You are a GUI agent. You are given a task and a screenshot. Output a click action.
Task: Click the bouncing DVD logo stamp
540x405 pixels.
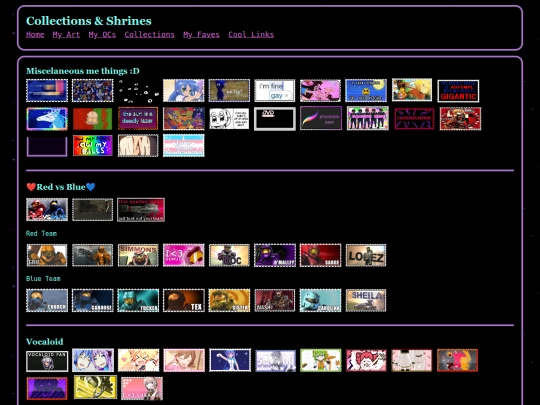(274, 119)
